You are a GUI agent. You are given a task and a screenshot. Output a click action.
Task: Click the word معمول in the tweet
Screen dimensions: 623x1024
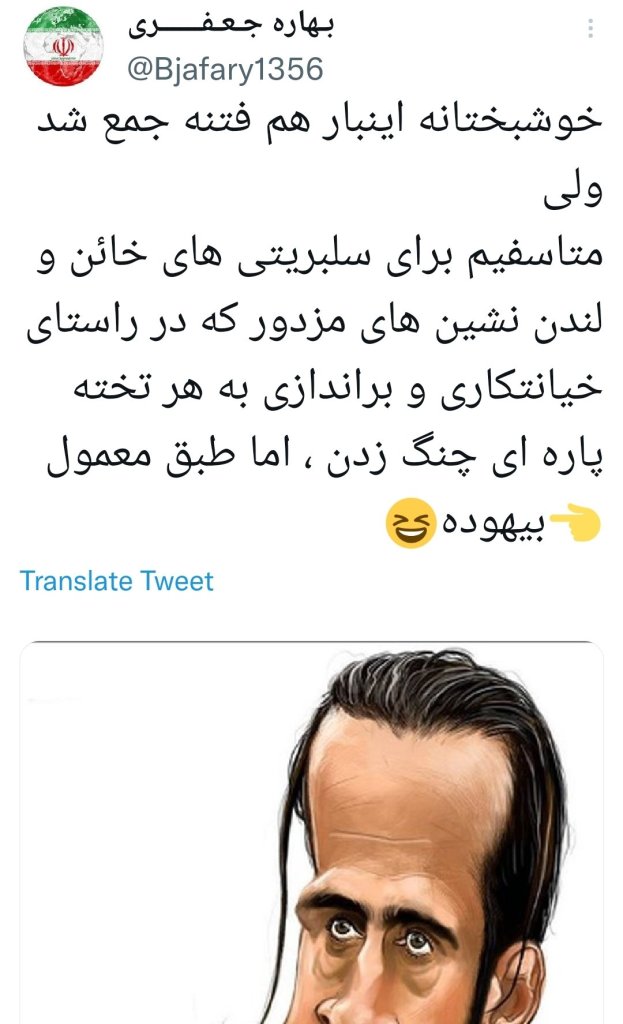point(99,456)
